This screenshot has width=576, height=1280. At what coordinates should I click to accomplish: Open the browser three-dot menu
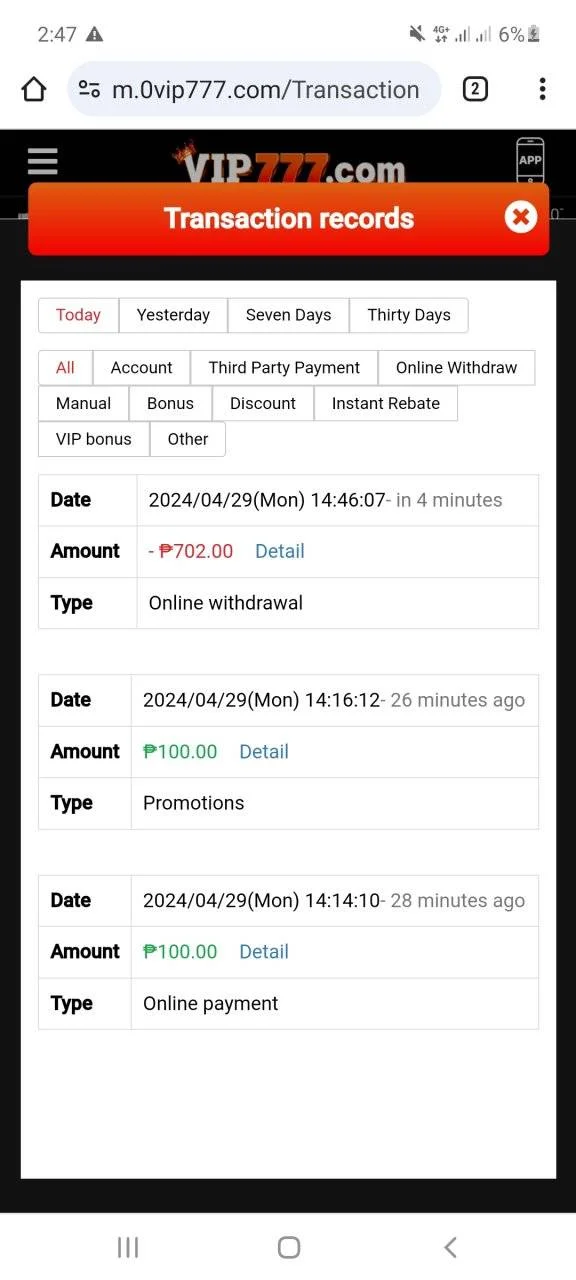click(x=542, y=90)
